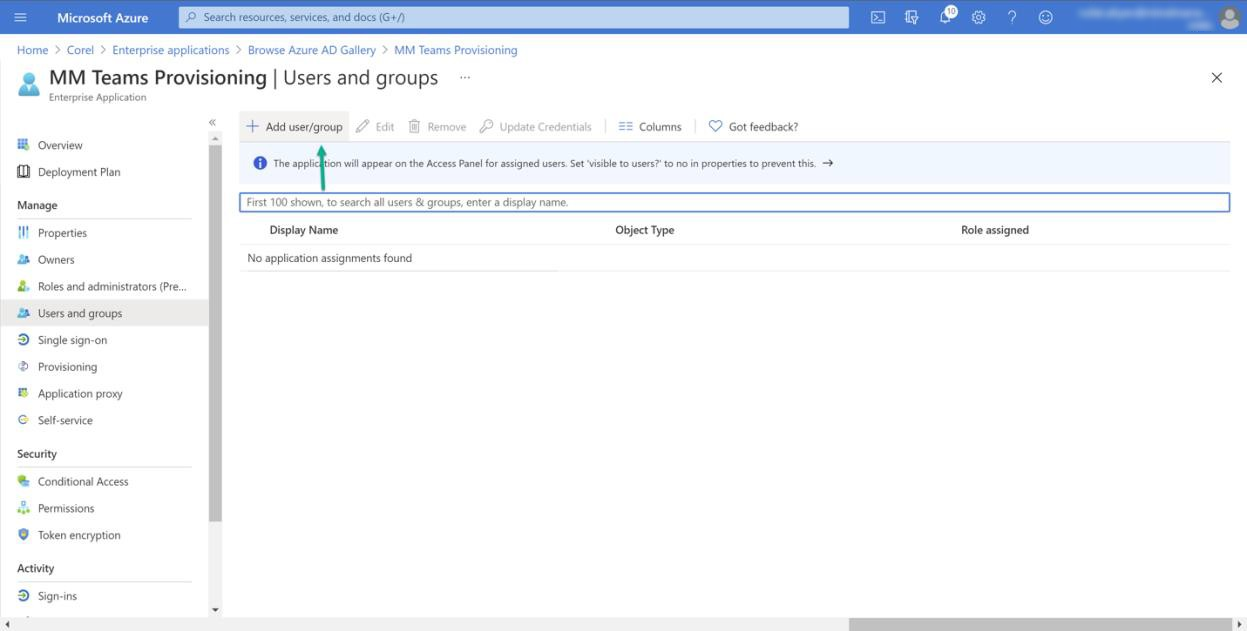Go to Home breadcrumb
Screen dimensions: 1247x631
pos(32,50)
